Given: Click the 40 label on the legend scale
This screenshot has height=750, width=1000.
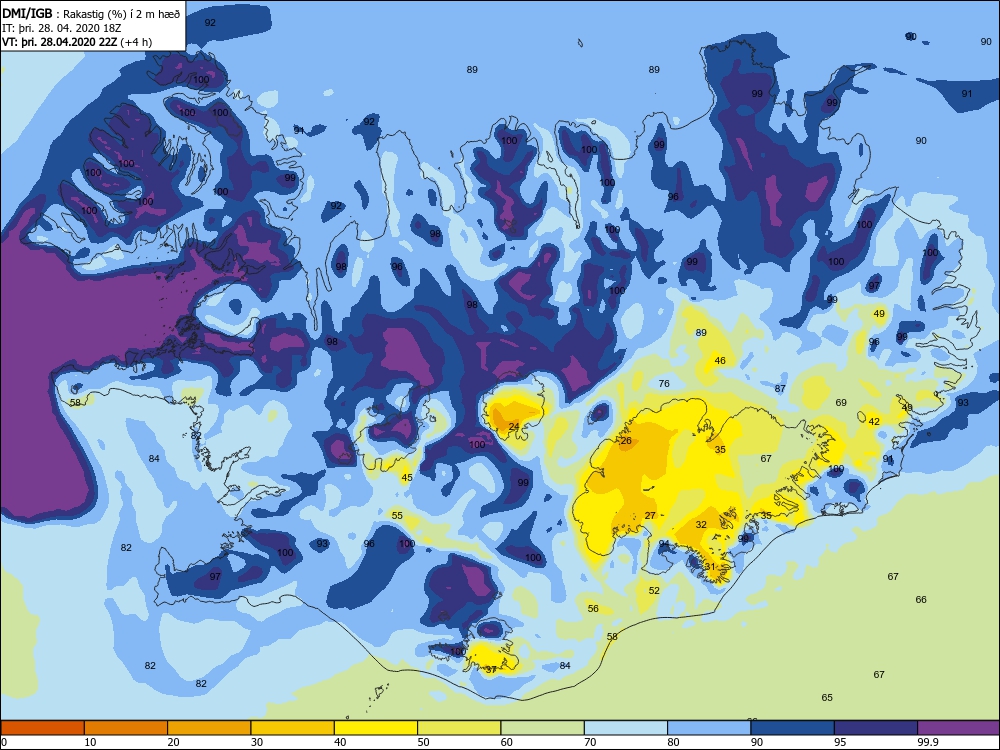Looking at the screenshot, I should point(341,742).
